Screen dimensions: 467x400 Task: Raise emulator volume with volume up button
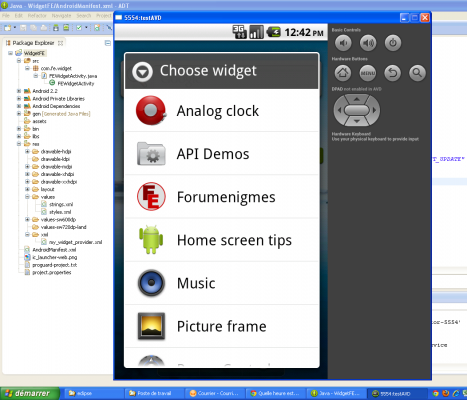coord(368,43)
